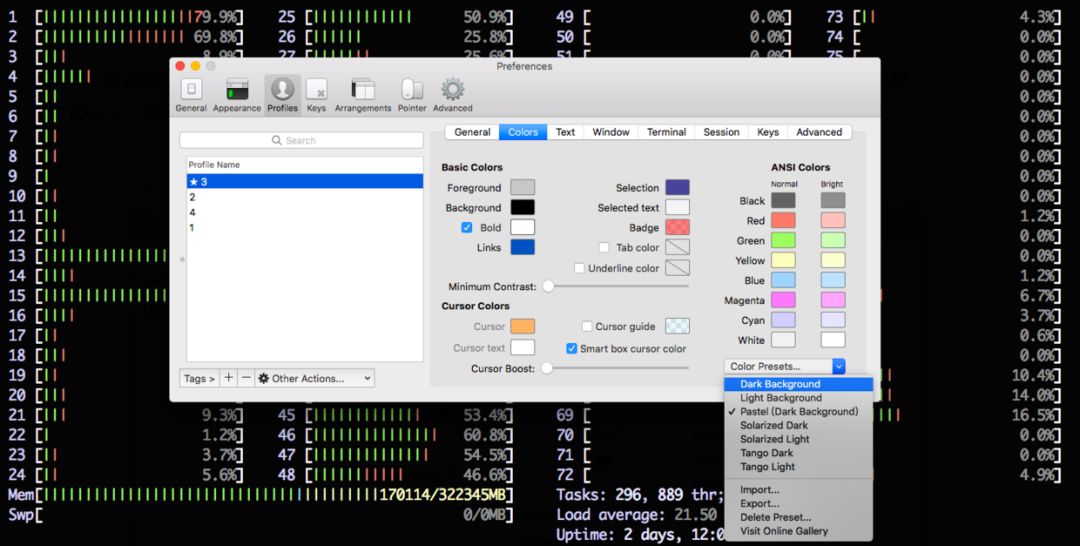Open the ANSI Blue normal swatch
1080x546 pixels.
pyautogui.click(x=783, y=280)
